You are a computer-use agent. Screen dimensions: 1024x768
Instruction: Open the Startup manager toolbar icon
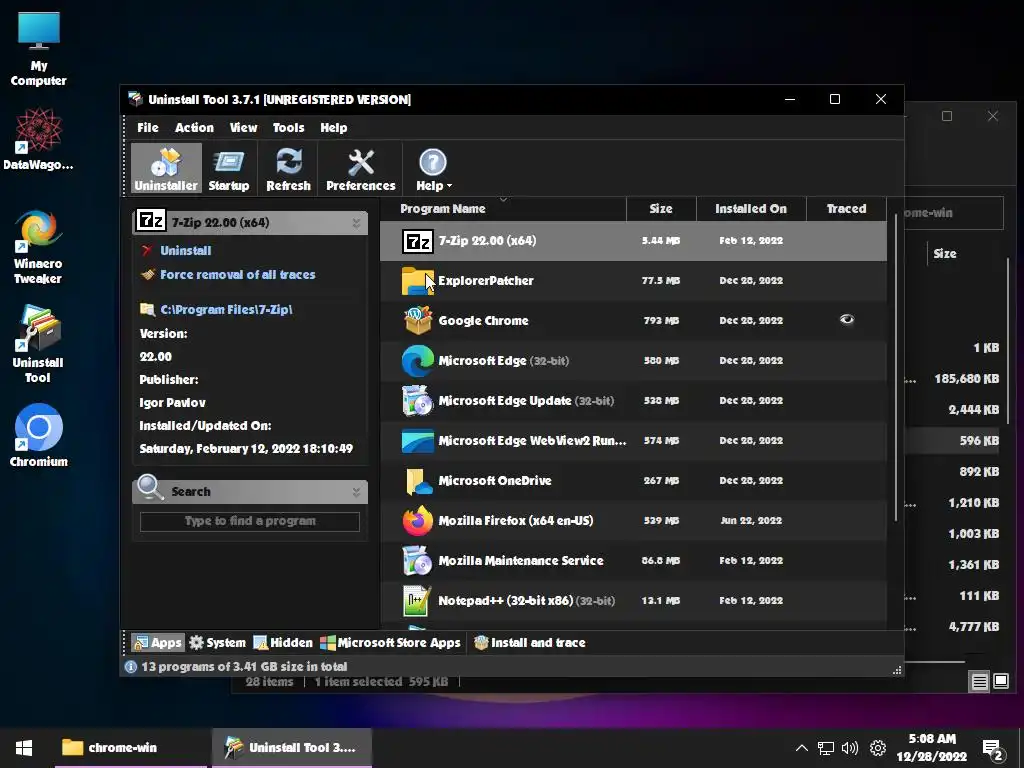pyautogui.click(x=229, y=168)
